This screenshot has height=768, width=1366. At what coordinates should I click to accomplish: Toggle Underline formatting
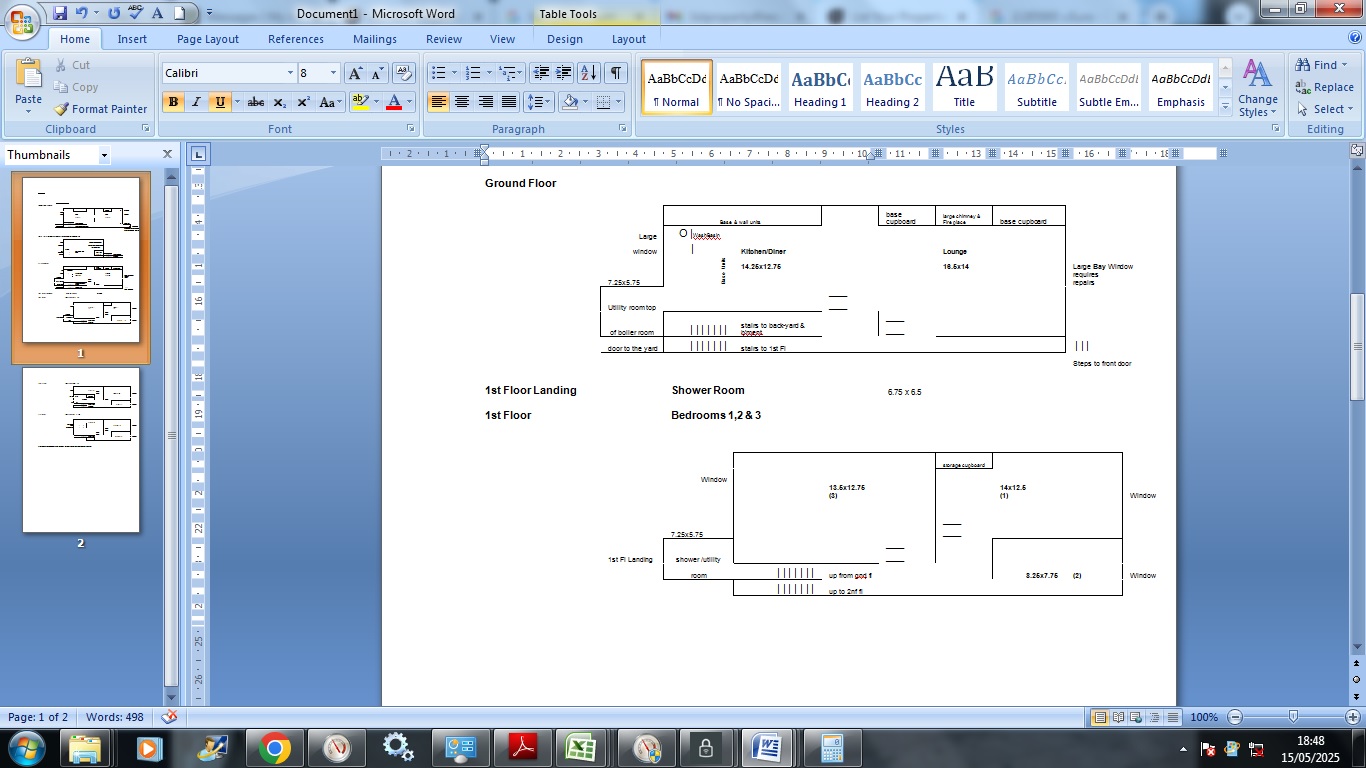pyautogui.click(x=220, y=102)
